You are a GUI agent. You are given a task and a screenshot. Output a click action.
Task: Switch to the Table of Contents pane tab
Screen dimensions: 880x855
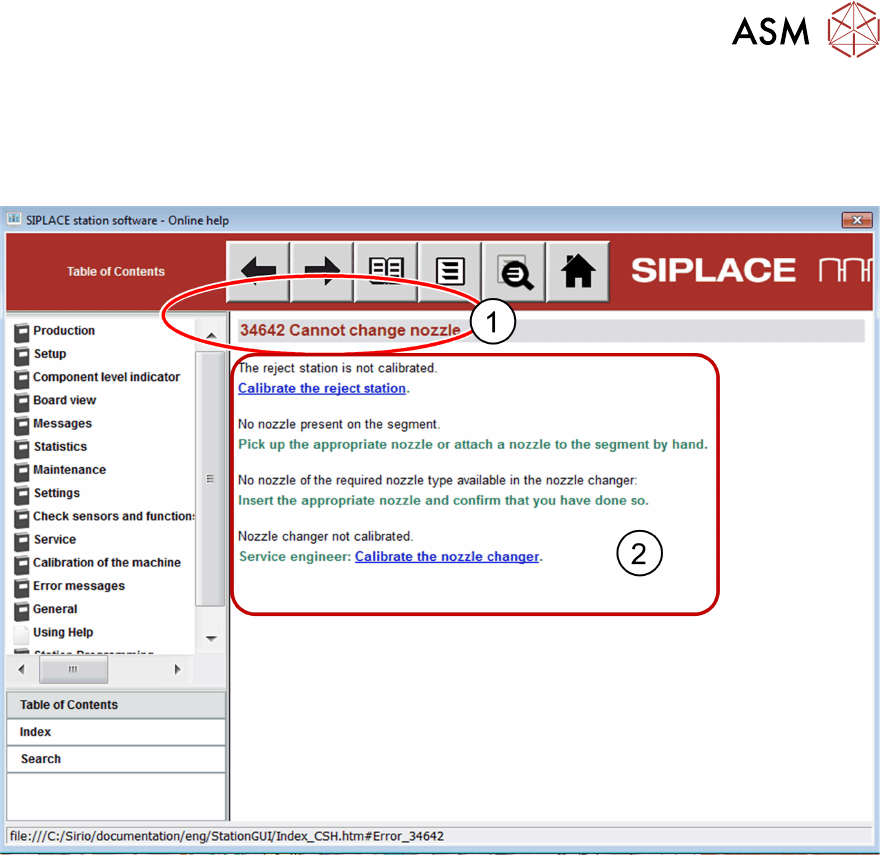click(116, 705)
